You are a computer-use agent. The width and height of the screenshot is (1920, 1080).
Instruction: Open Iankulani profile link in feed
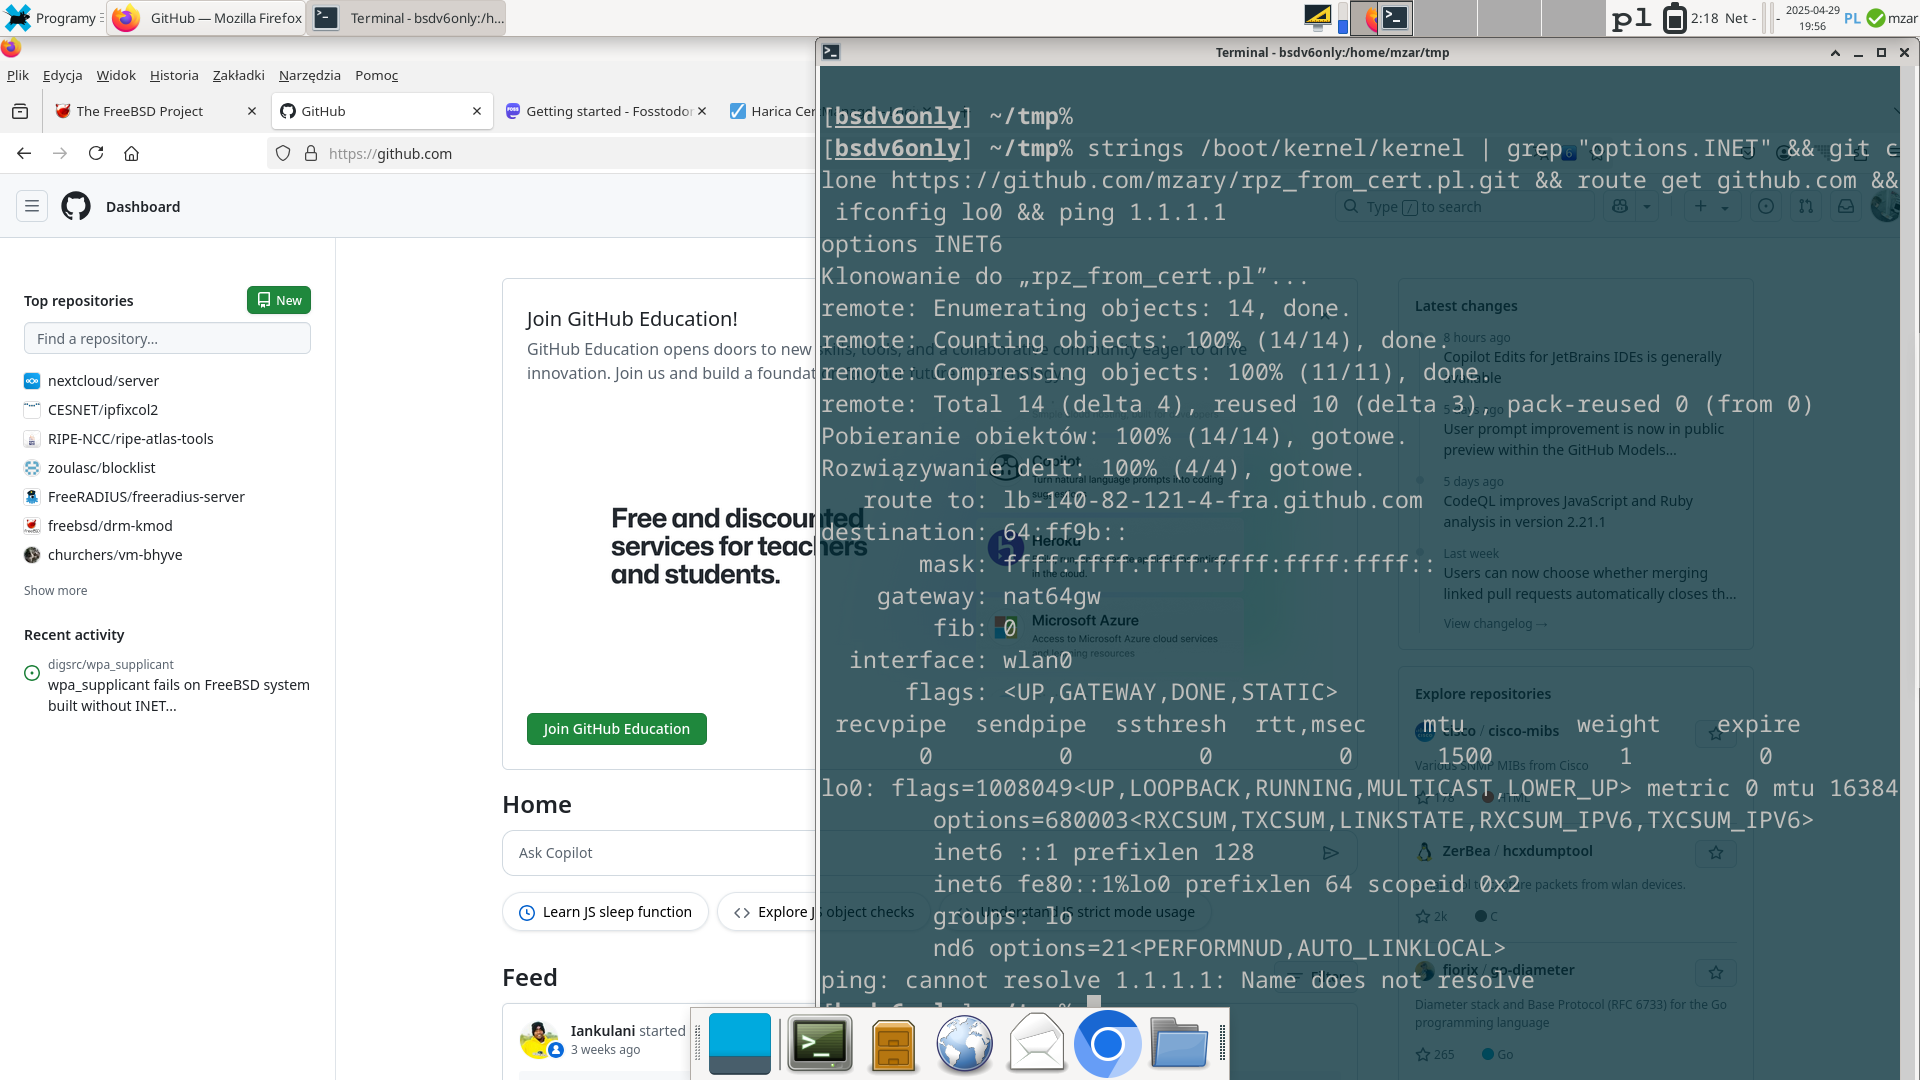pos(603,1031)
